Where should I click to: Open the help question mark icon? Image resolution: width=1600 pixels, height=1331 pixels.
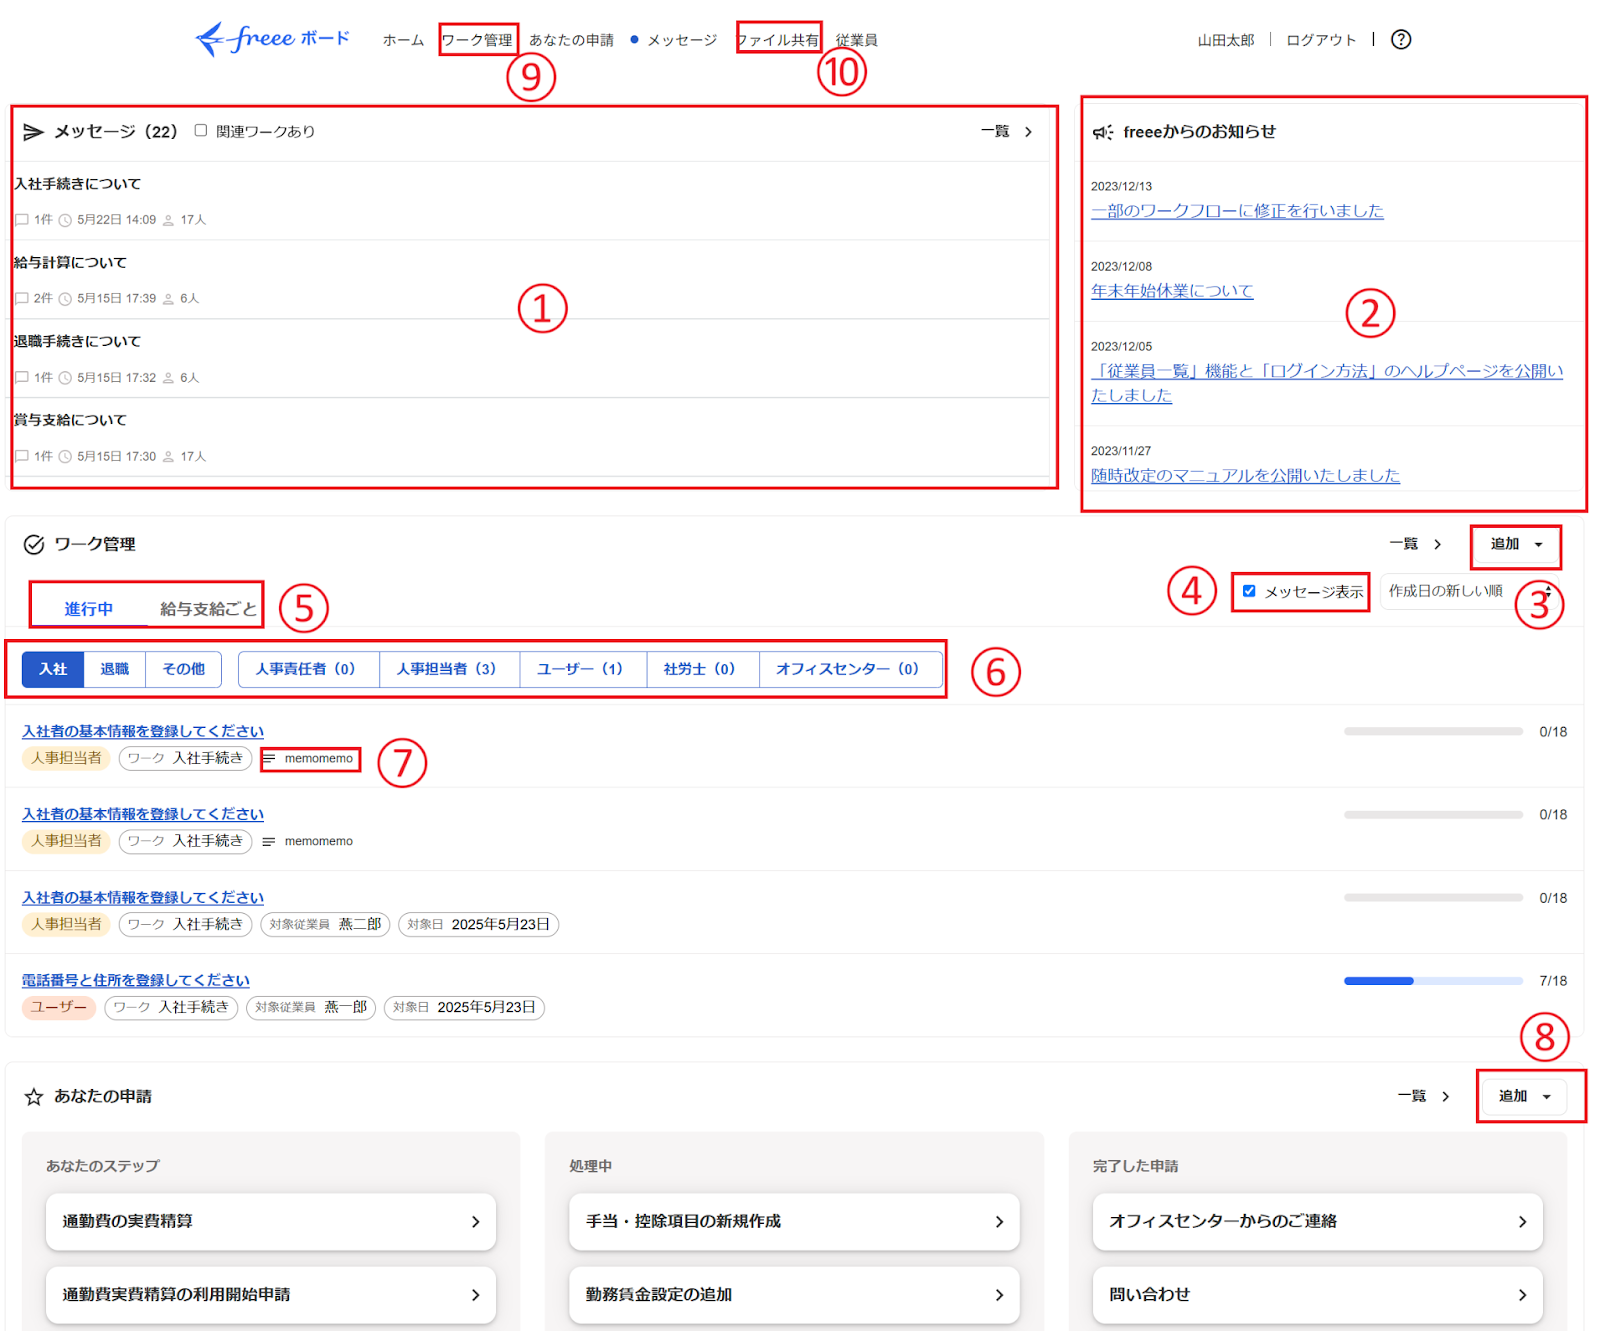[x=1401, y=40]
